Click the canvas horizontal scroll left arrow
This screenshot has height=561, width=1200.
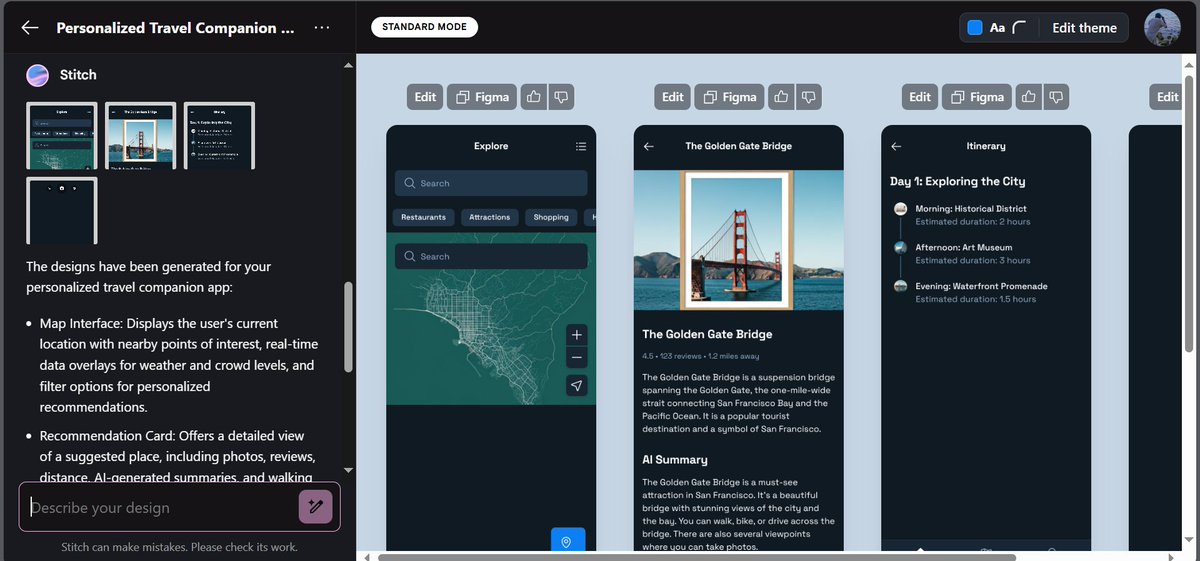click(x=365, y=557)
